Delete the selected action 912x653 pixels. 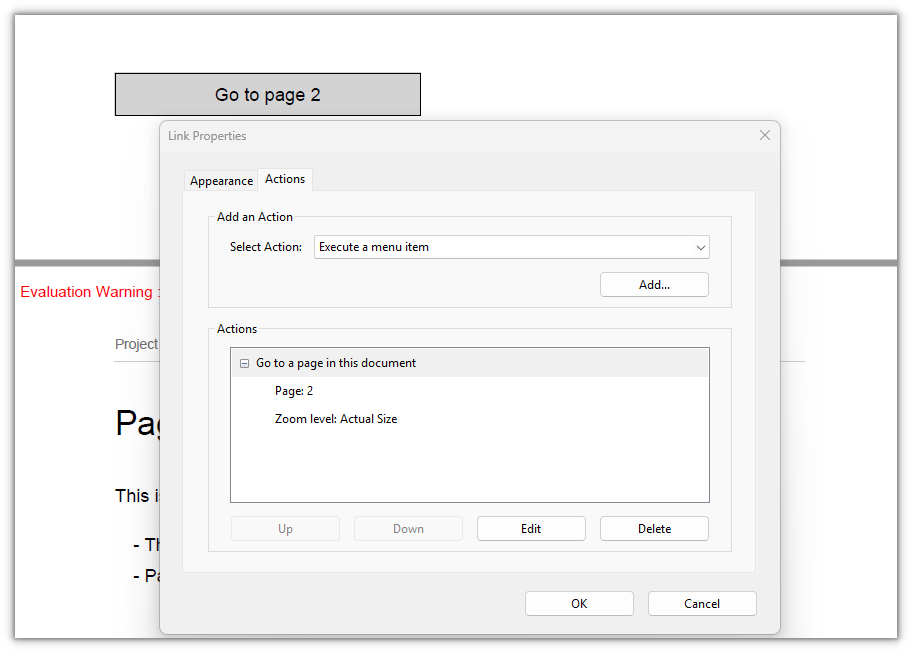pyautogui.click(x=654, y=529)
